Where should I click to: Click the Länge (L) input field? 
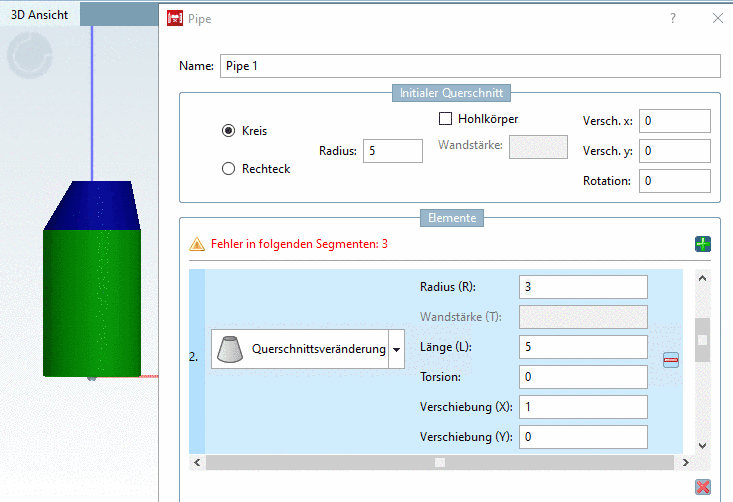(583, 346)
